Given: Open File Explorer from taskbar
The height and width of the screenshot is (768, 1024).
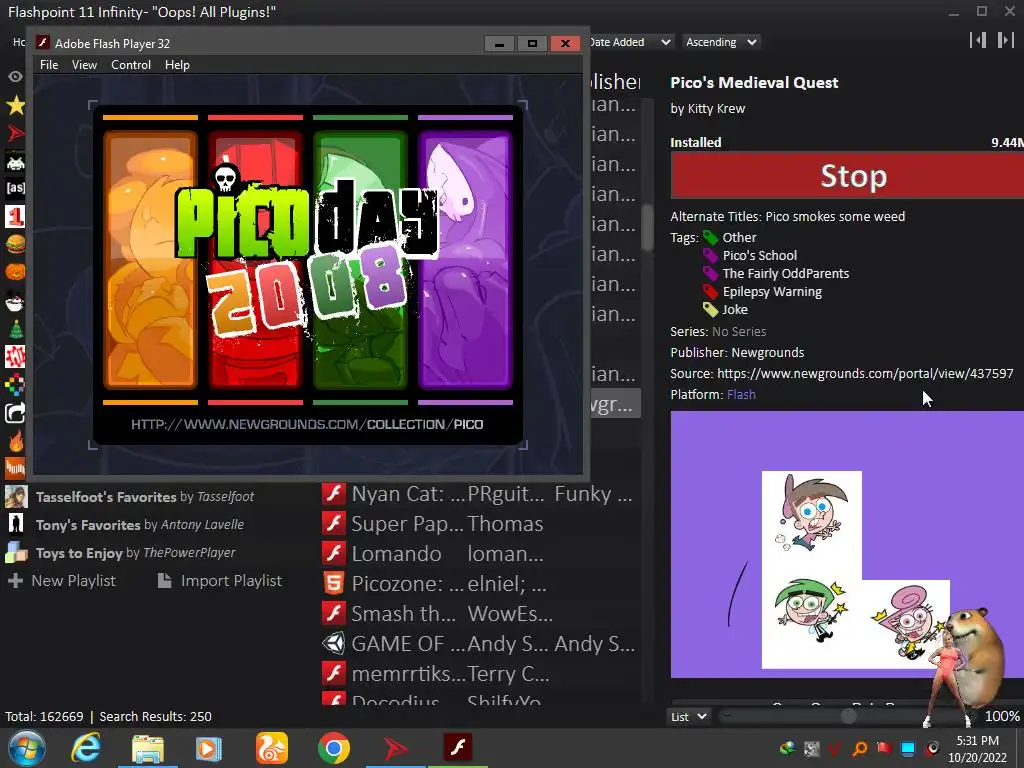Looking at the screenshot, I should tap(148, 748).
